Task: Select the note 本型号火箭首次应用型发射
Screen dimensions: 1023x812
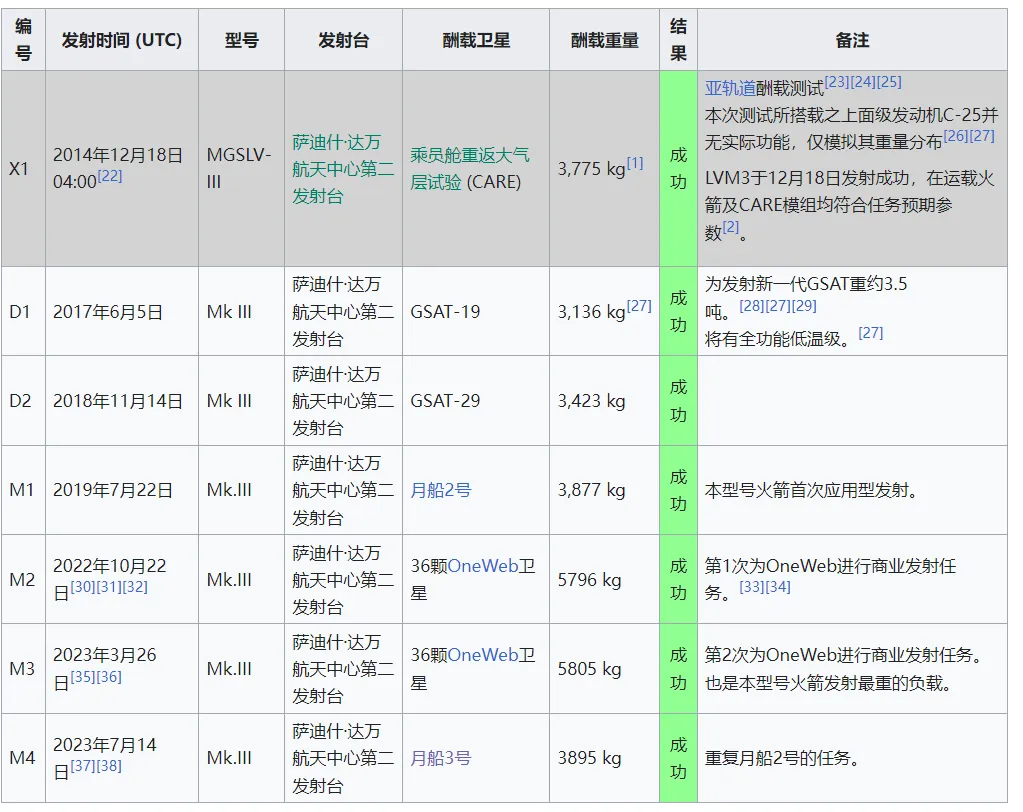Action: coord(811,490)
